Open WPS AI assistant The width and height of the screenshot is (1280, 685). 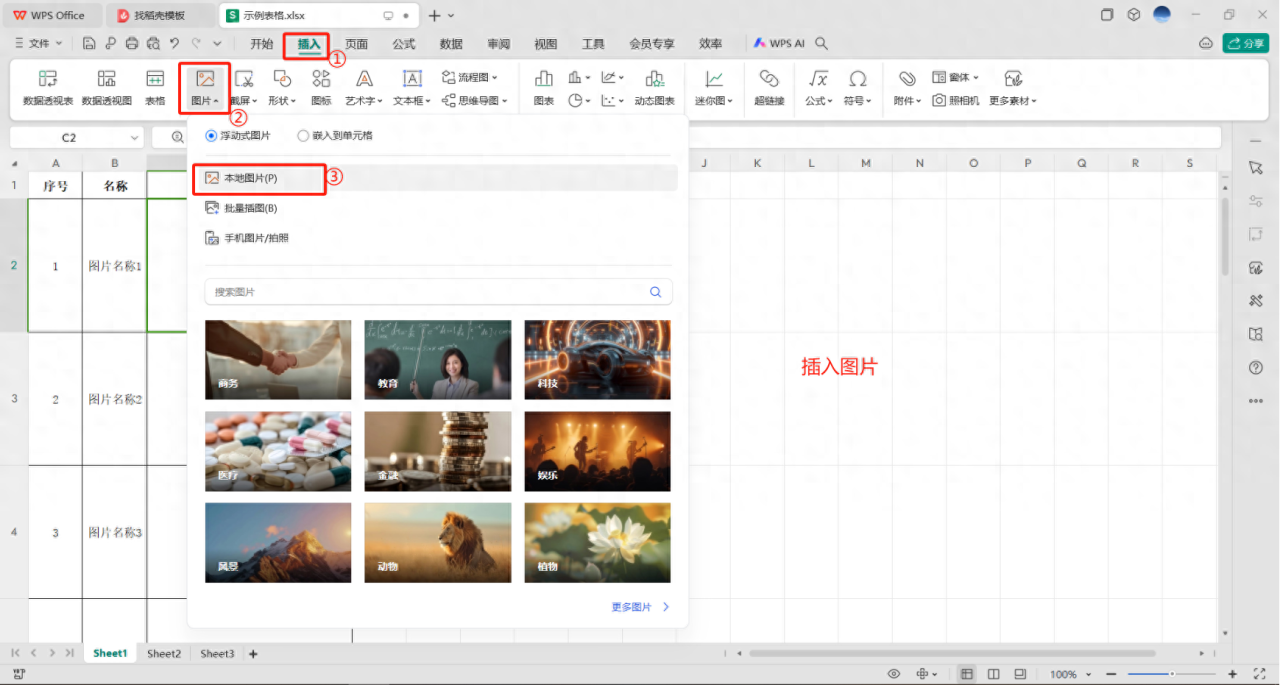[x=780, y=43]
